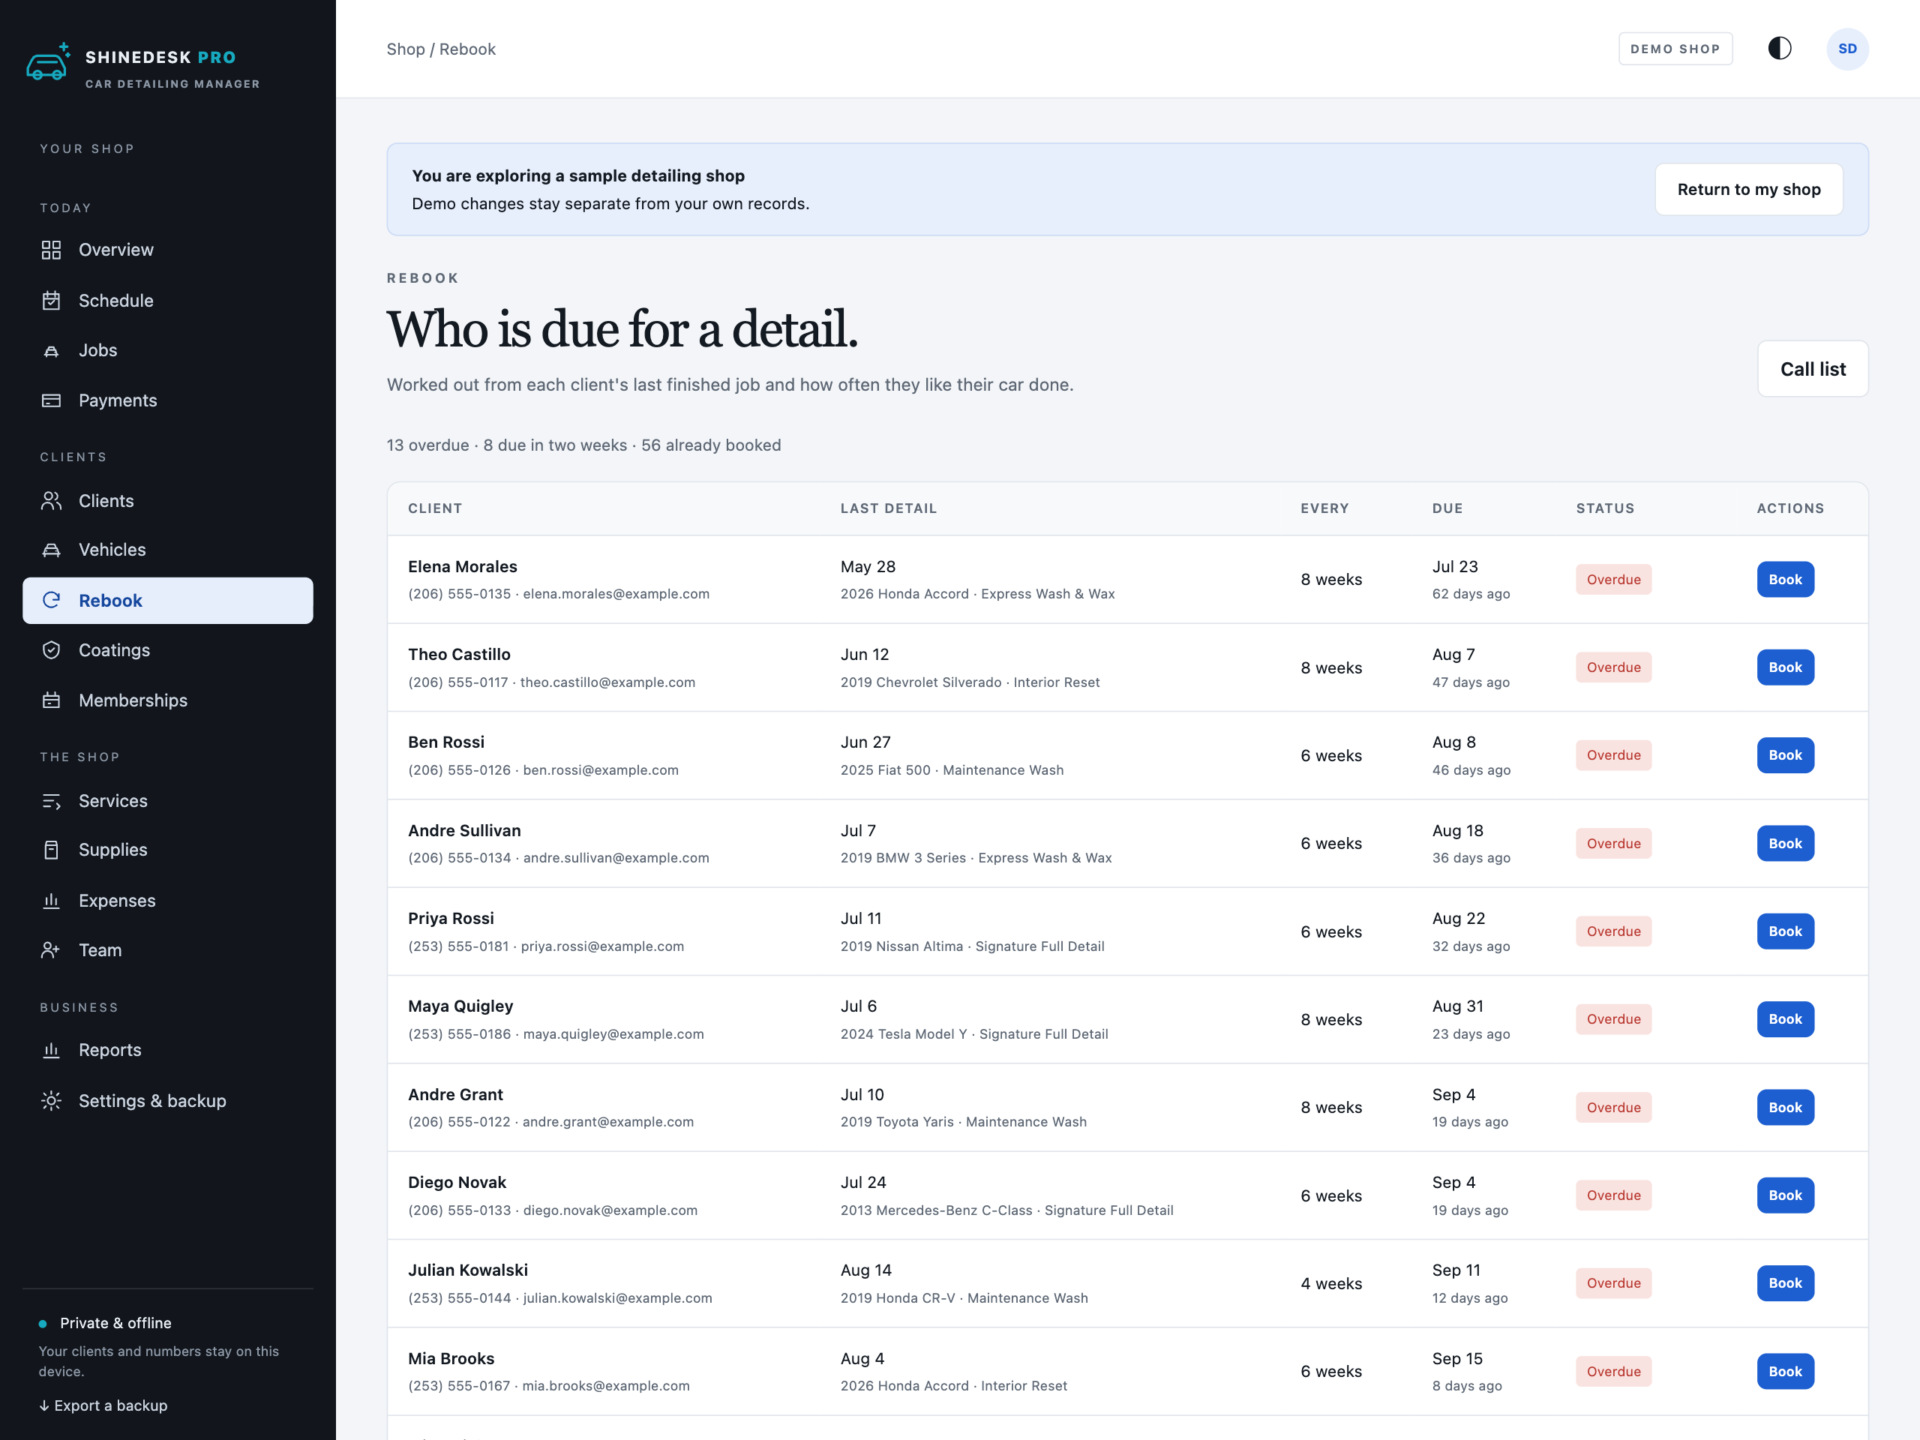Book a detail for Elena Morales
1920x1440 pixels.
1785,579
